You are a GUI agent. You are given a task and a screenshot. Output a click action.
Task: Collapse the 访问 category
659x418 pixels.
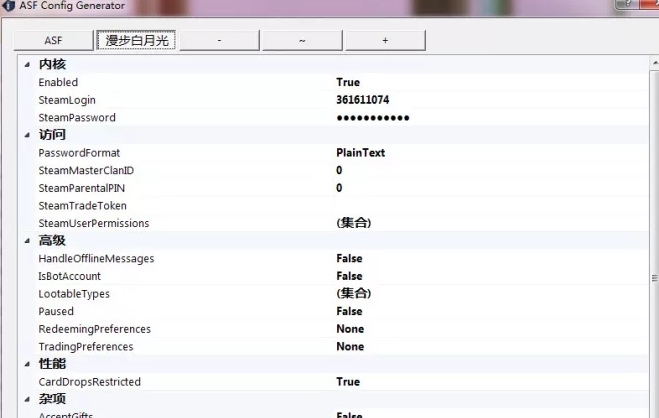(27, 135)
